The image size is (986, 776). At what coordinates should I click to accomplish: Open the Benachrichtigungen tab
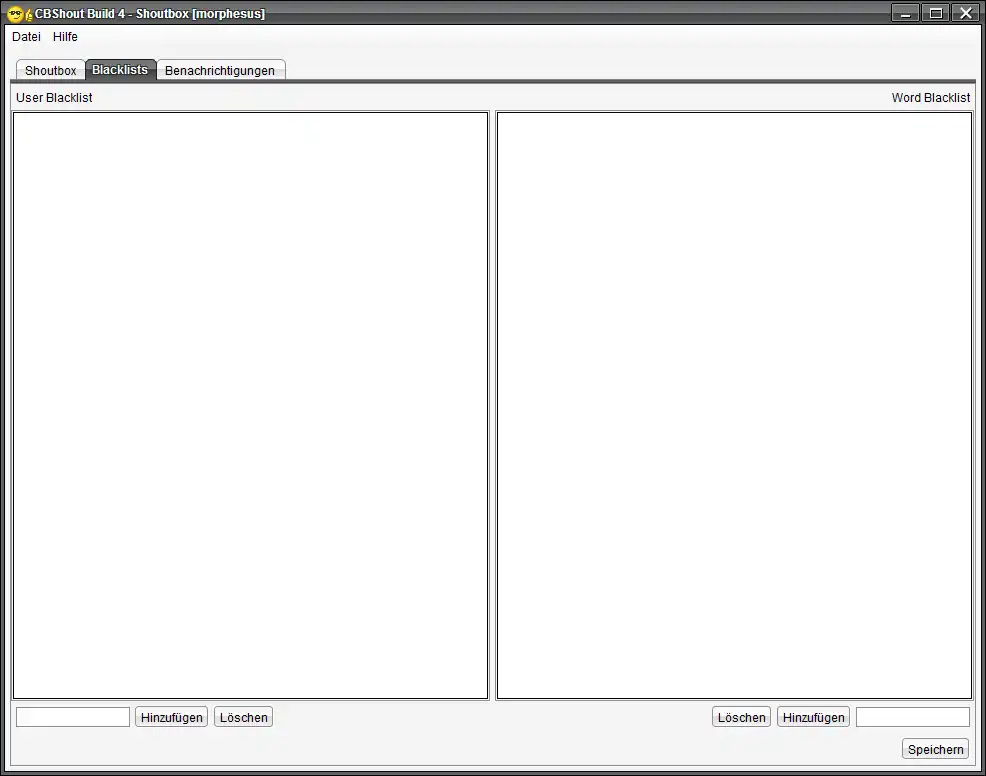(220, 70)
